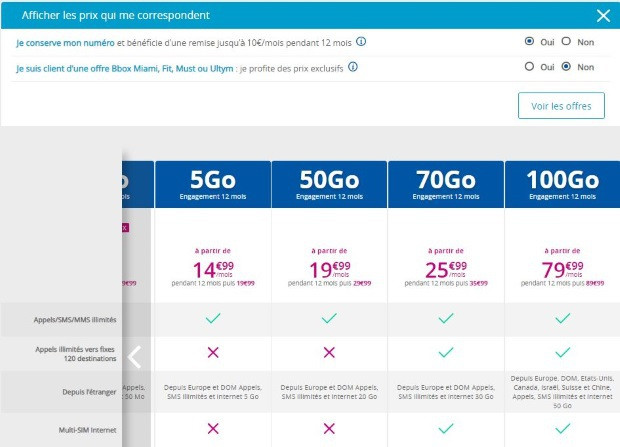
Task: Select Non for keeping my number
Action: click(x=566, y=41)
